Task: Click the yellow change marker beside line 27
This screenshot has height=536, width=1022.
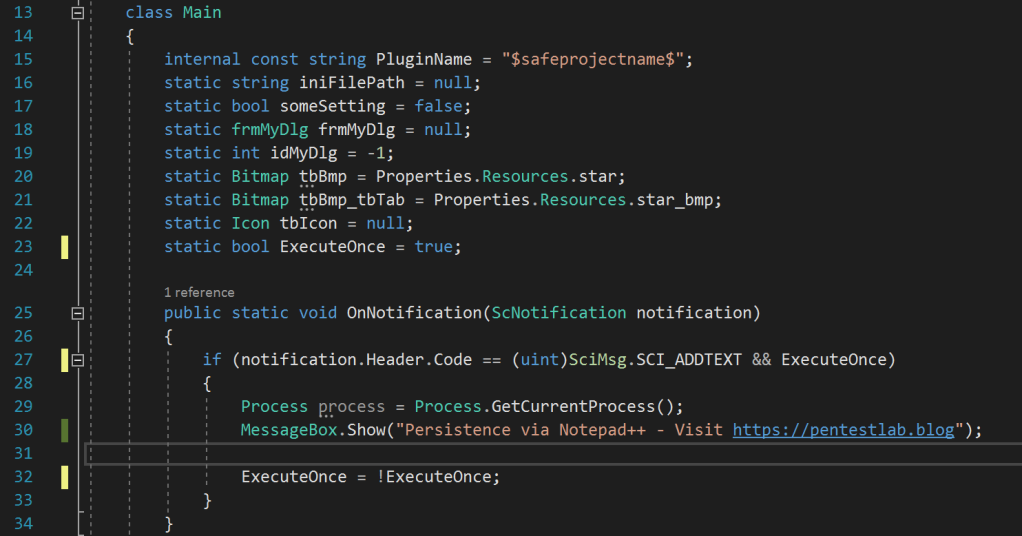Action: [x=65, y=360]
